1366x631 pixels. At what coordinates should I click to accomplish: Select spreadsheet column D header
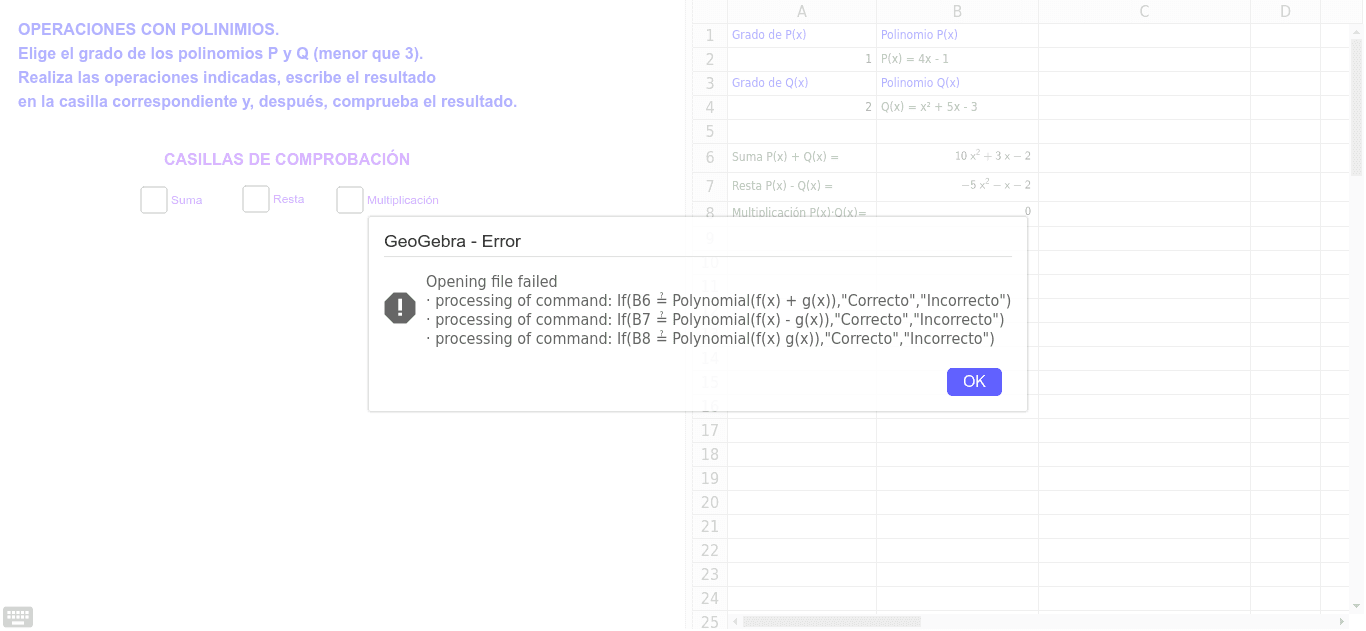(1286, 12)
